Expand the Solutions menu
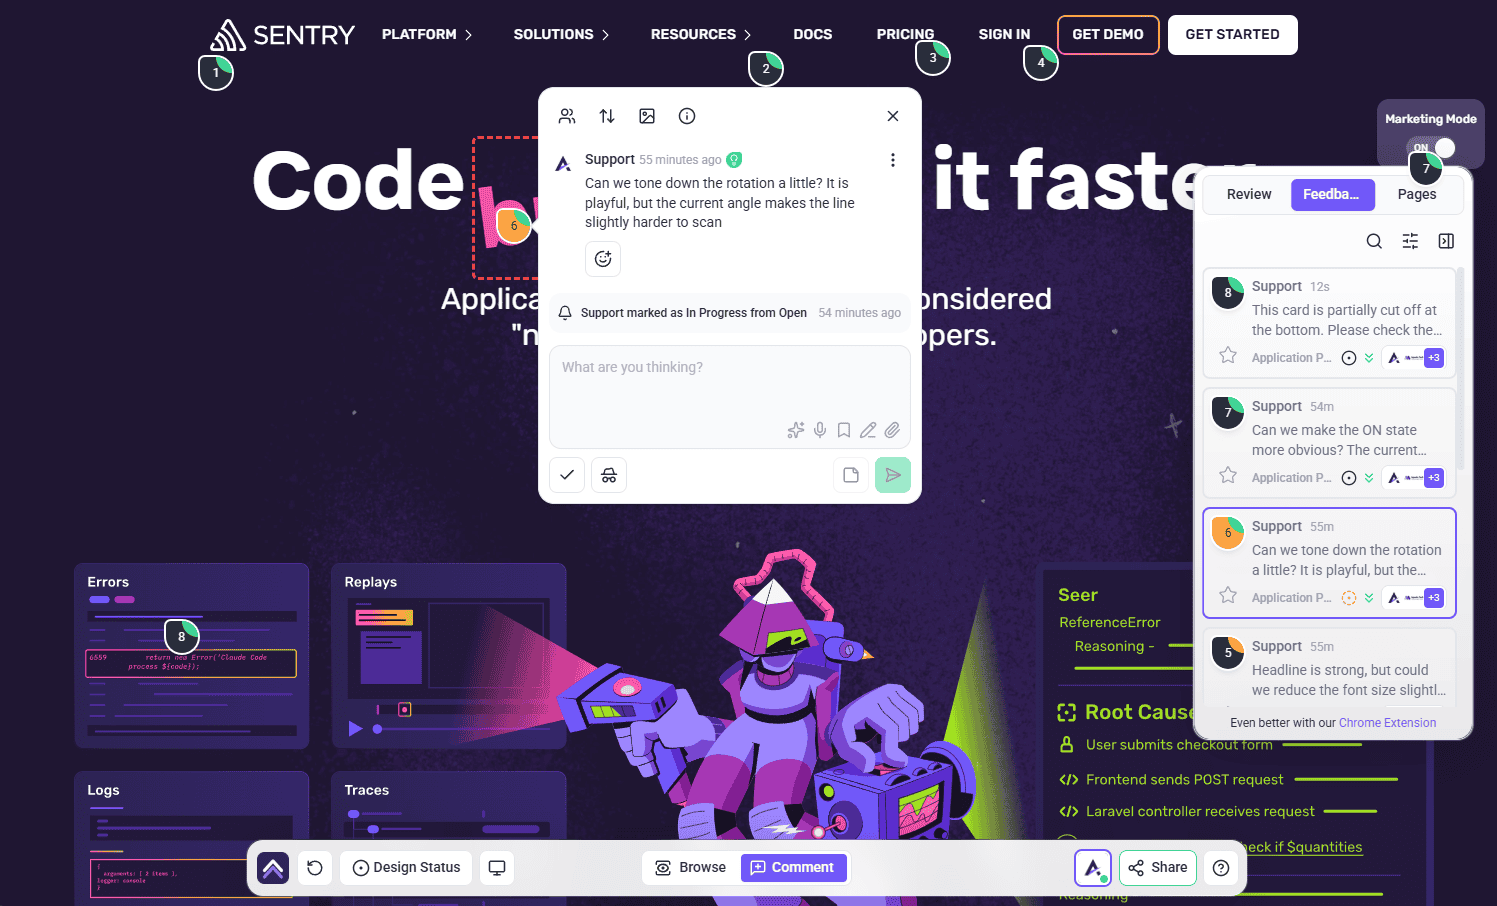The width and height of the screenshot is (1497, 906). tap(561, 34)
